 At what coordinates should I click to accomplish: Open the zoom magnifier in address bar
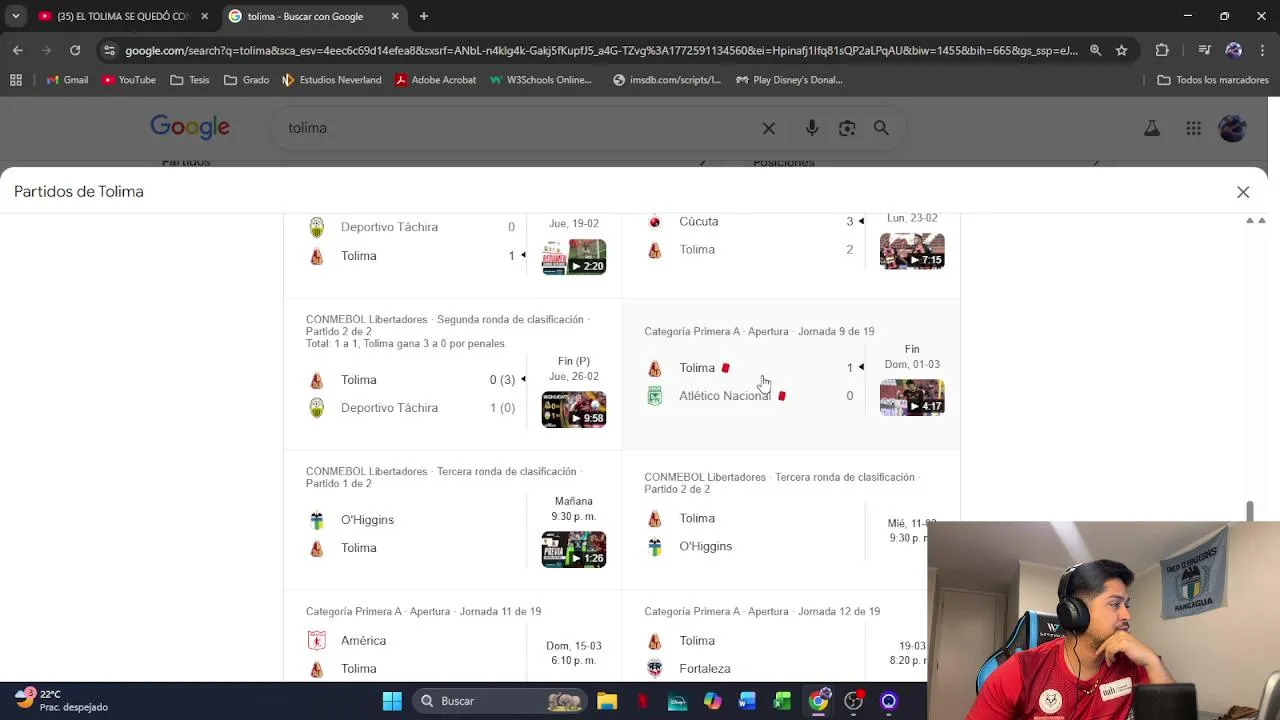(x=1096, y=50)
